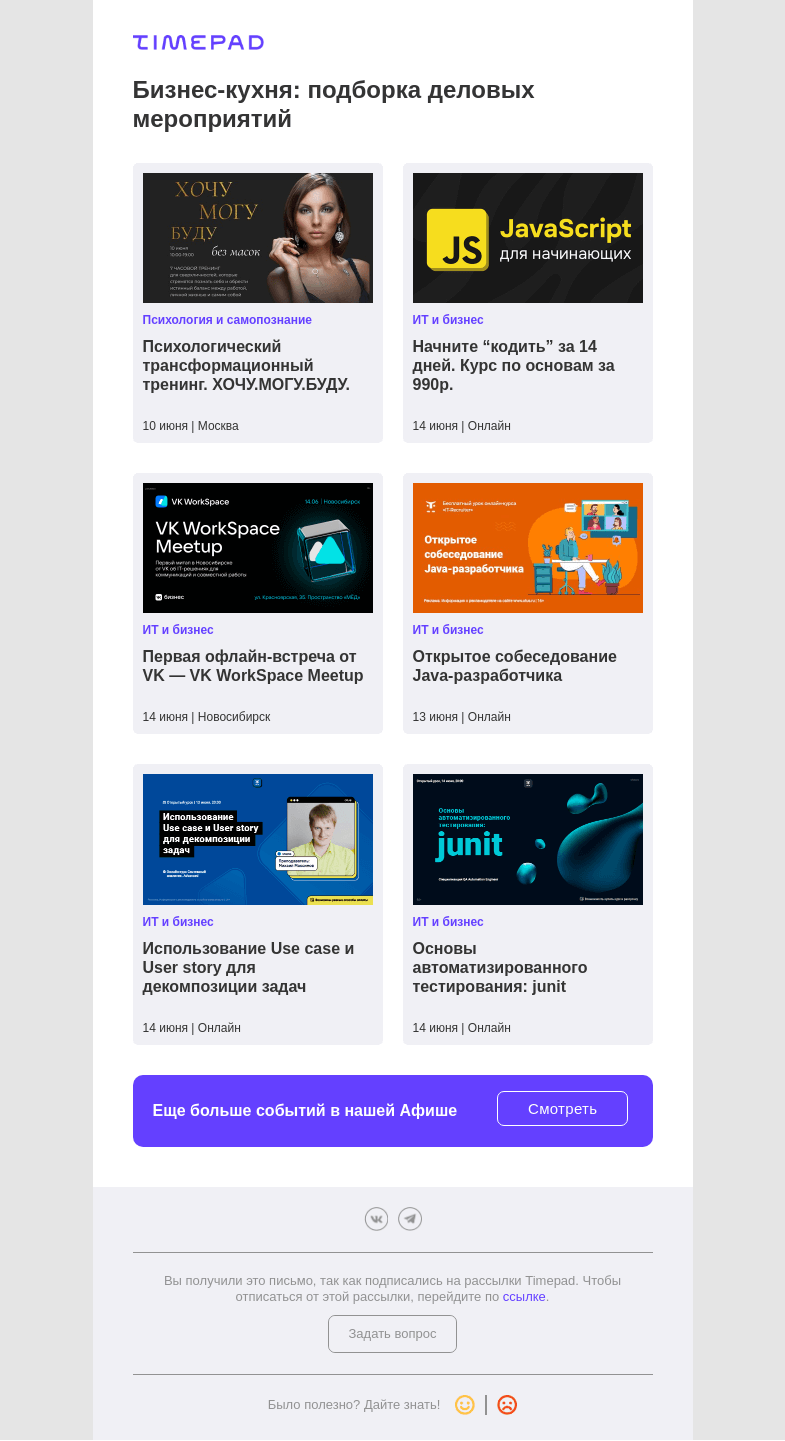Screen dimensions: 785x1441
Task: Open Психологический трансформационный тренинг event title
Action: (x=246, y=366)
